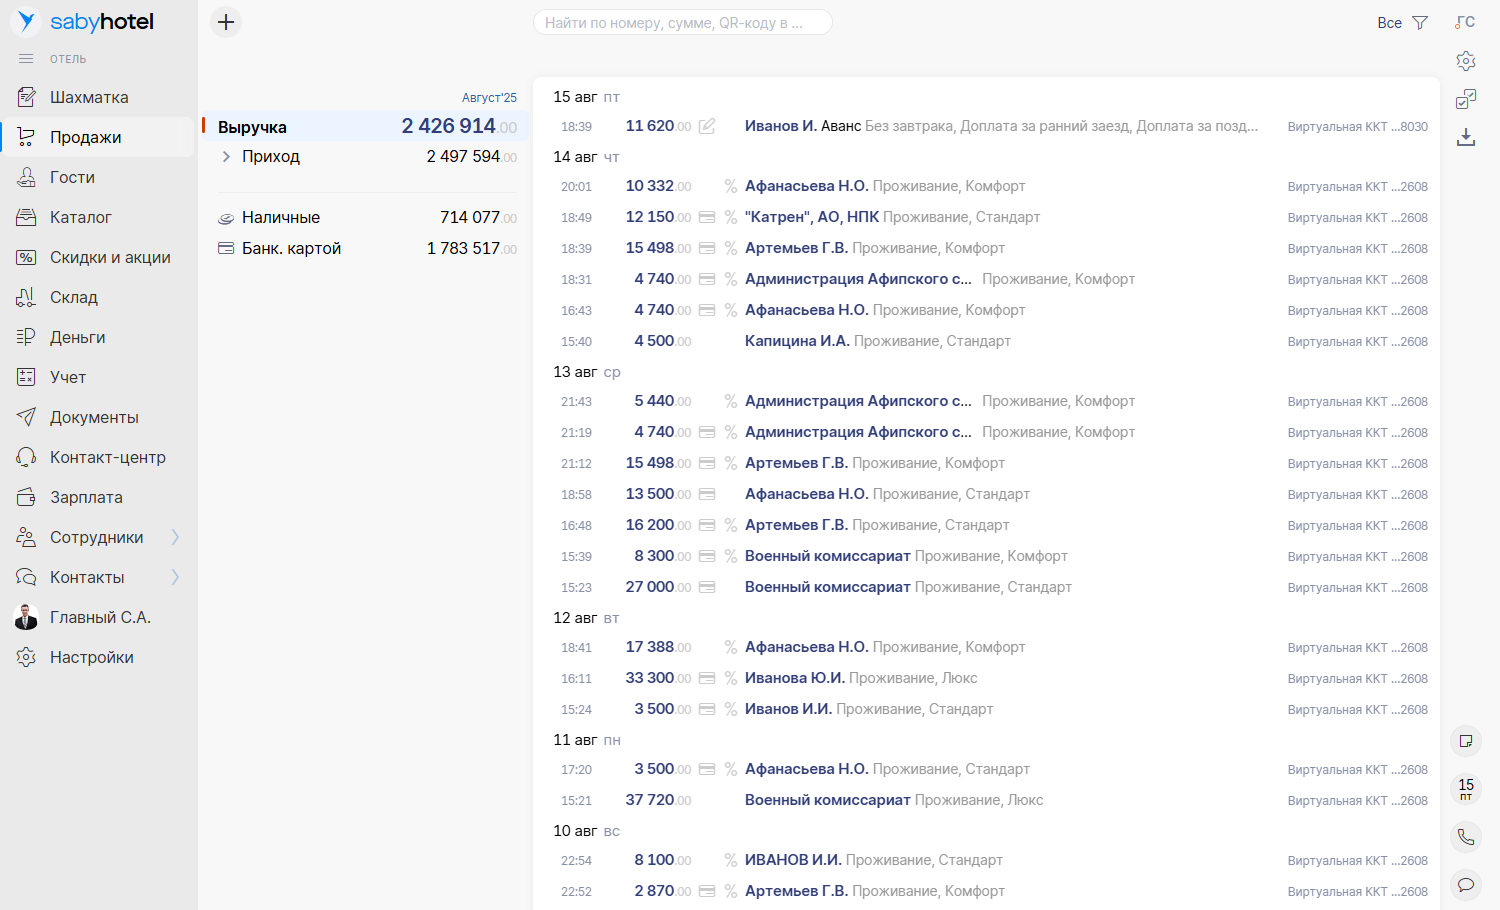Open the phone calls icon
The image size is (1500, 910).
(x=1466, y=837)
